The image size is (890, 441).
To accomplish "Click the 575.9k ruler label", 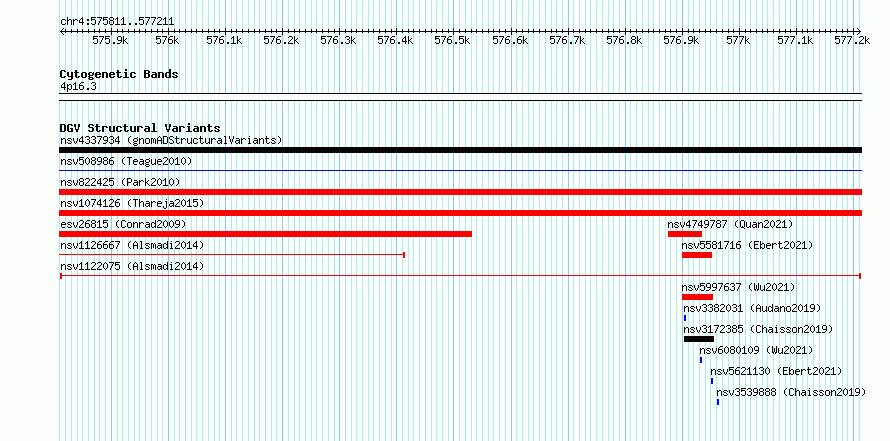I will 110,40.
